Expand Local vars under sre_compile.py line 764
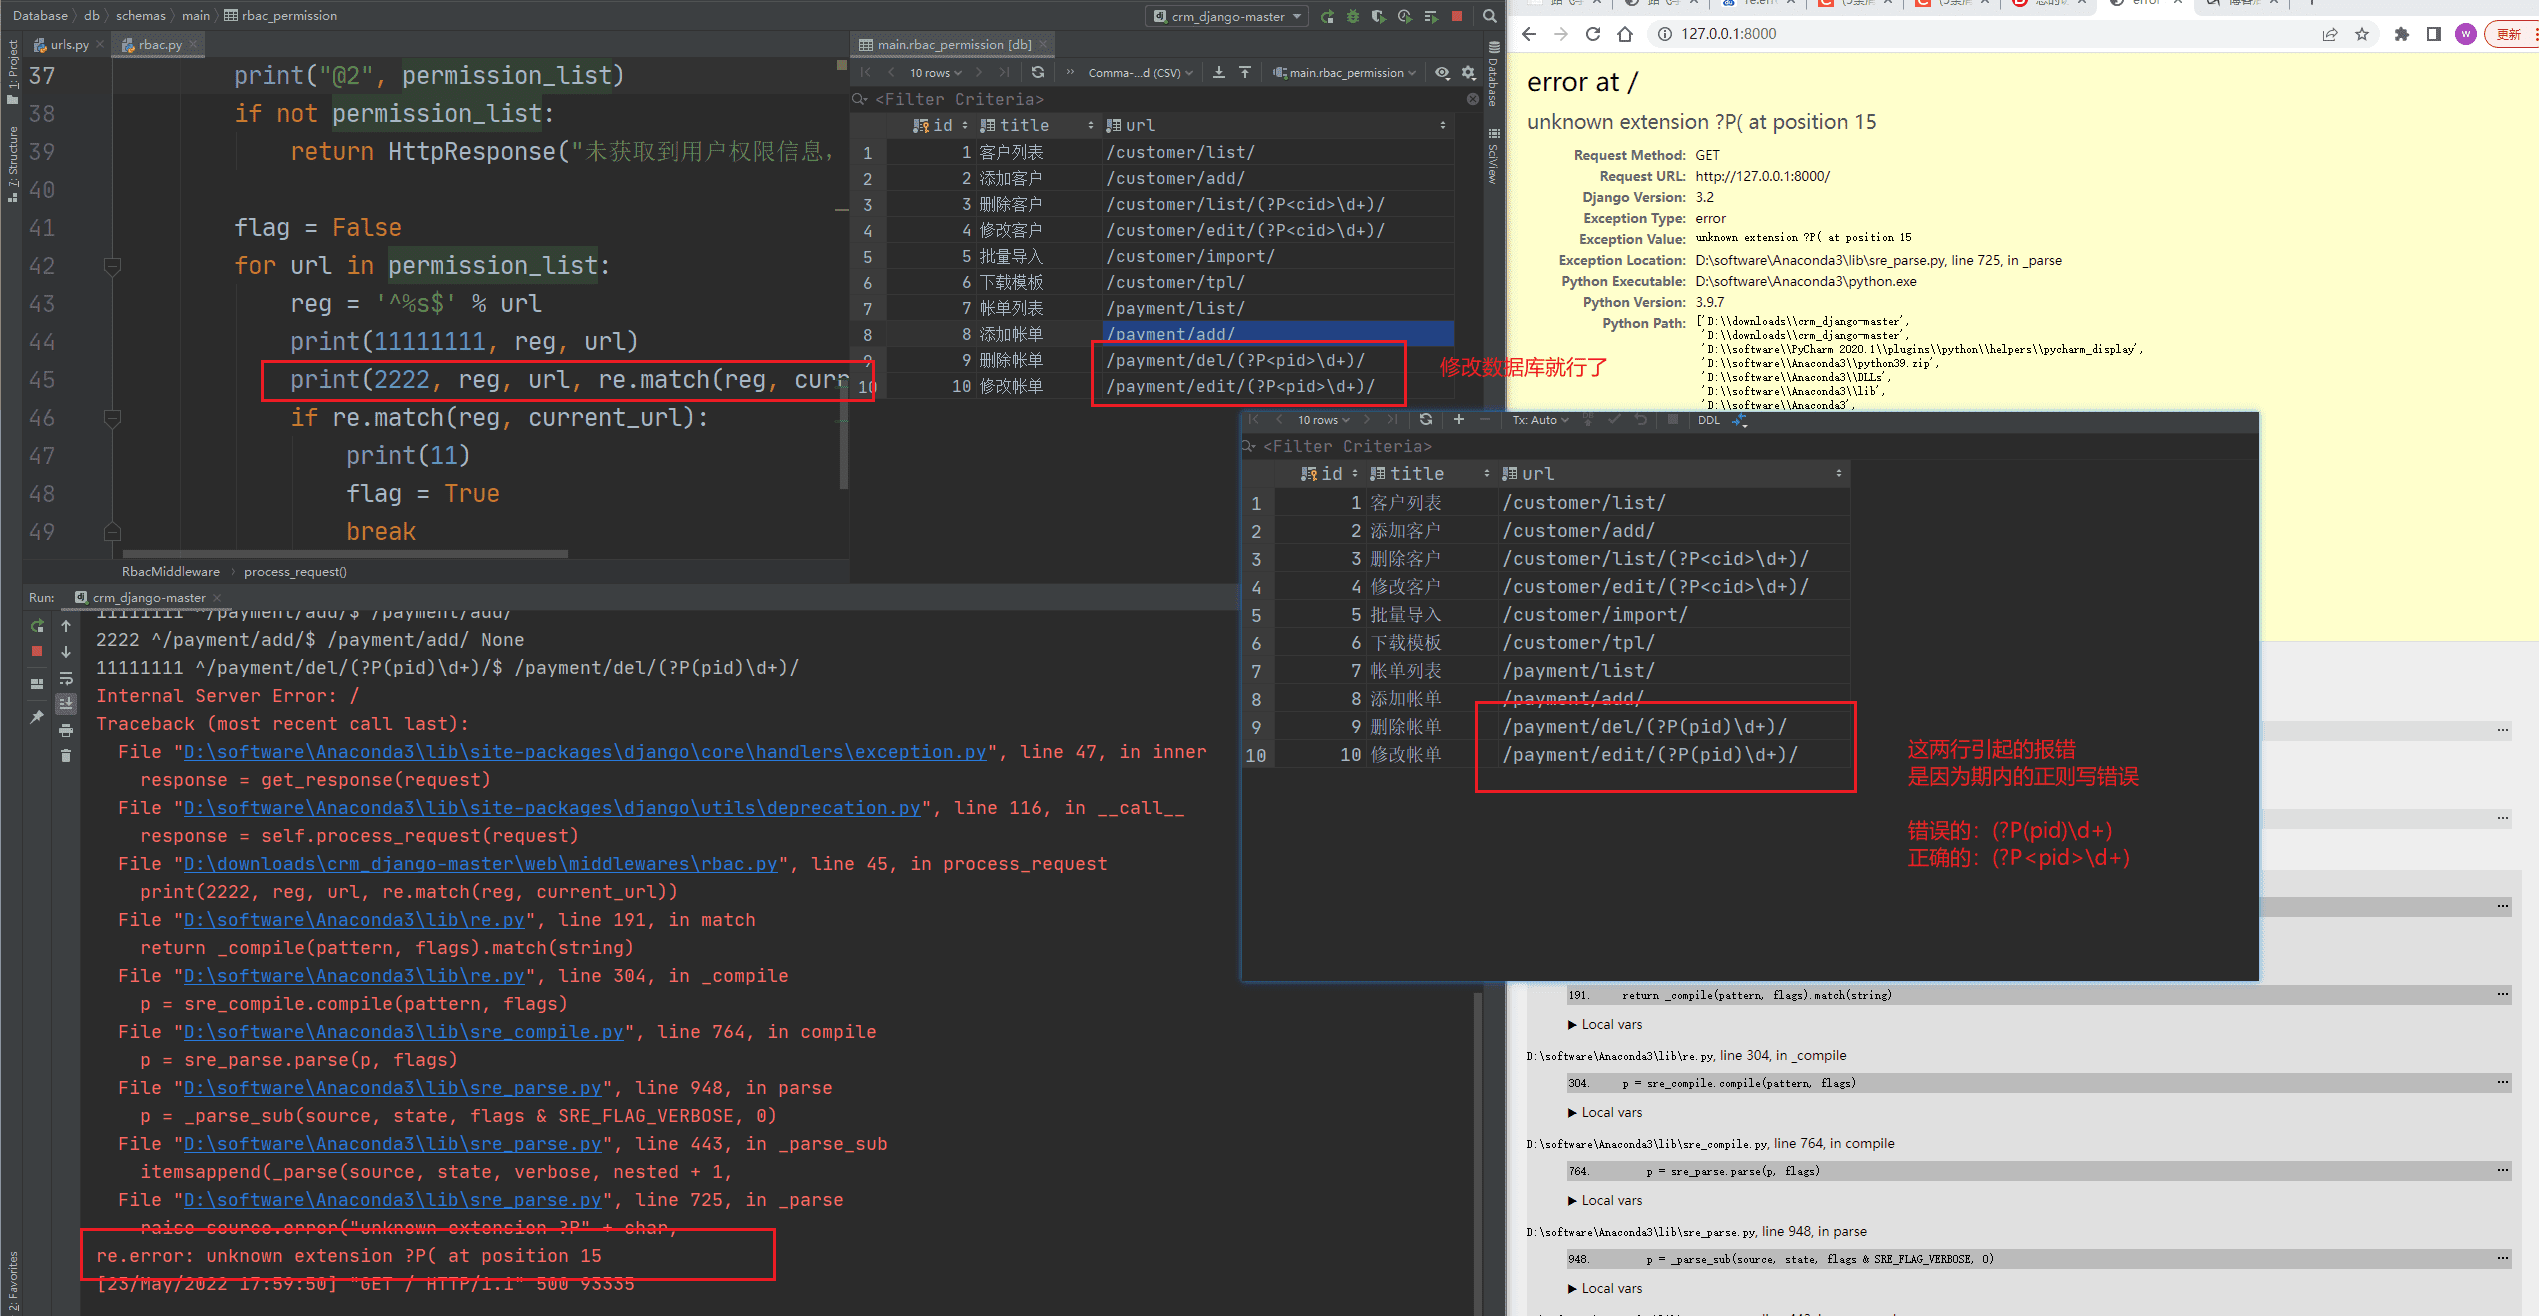The height and width of the screenshot is (1316, 2539). 1605,1200
